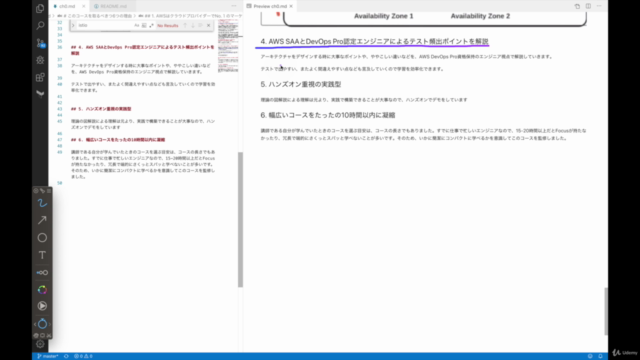Click the left chevron beside highlight ring

coord(35,324)
